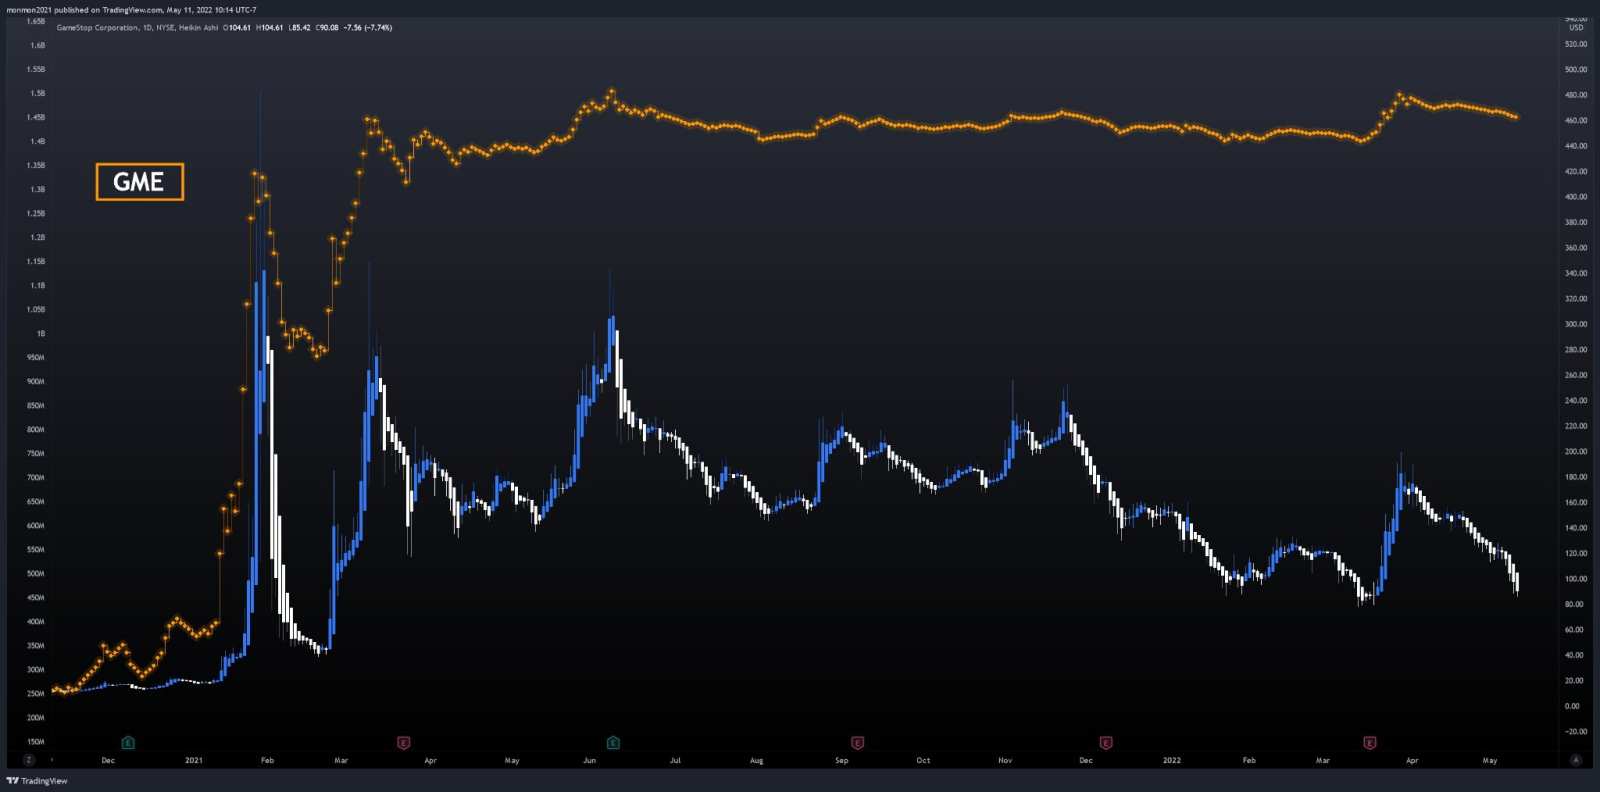This screenshot has height=792, width=1600.
Task: Click the change value −7.56 (−7.74%)
Action: click(368, 28)
